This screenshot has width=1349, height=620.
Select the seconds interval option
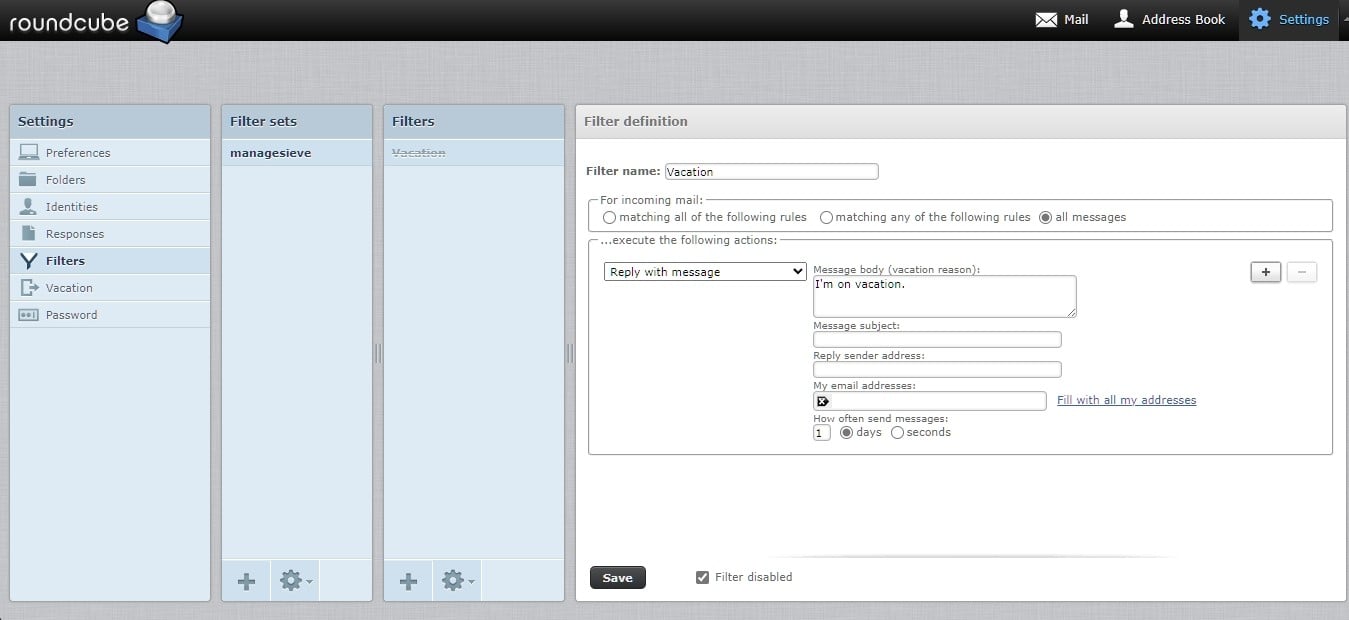pyautogui.click(x=897, y=433)
